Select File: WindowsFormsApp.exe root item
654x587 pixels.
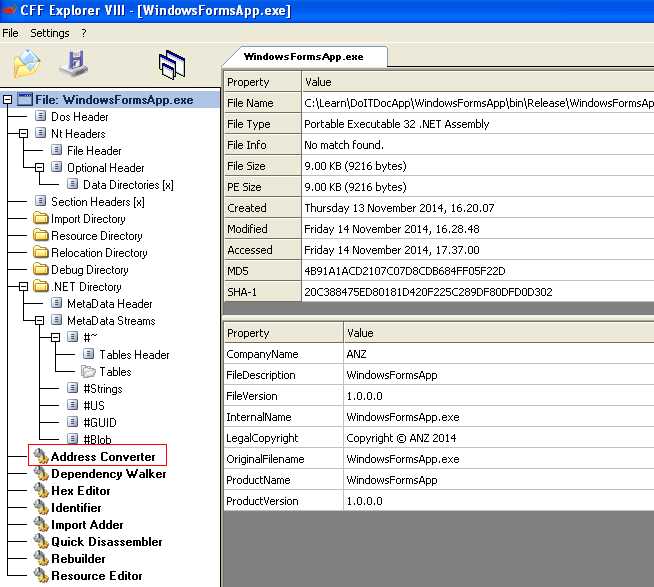[114, 100]
